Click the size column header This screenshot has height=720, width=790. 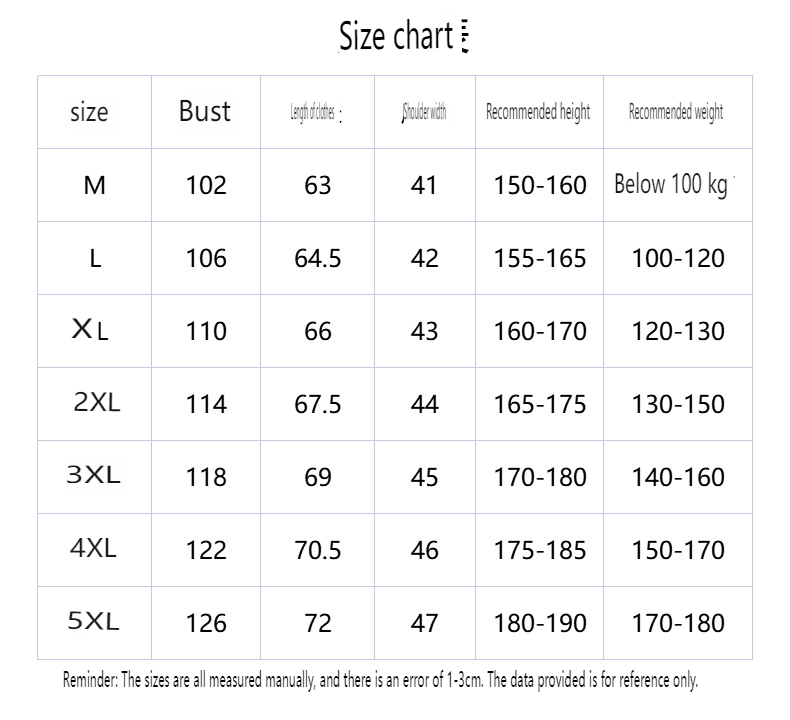[89, 112]
